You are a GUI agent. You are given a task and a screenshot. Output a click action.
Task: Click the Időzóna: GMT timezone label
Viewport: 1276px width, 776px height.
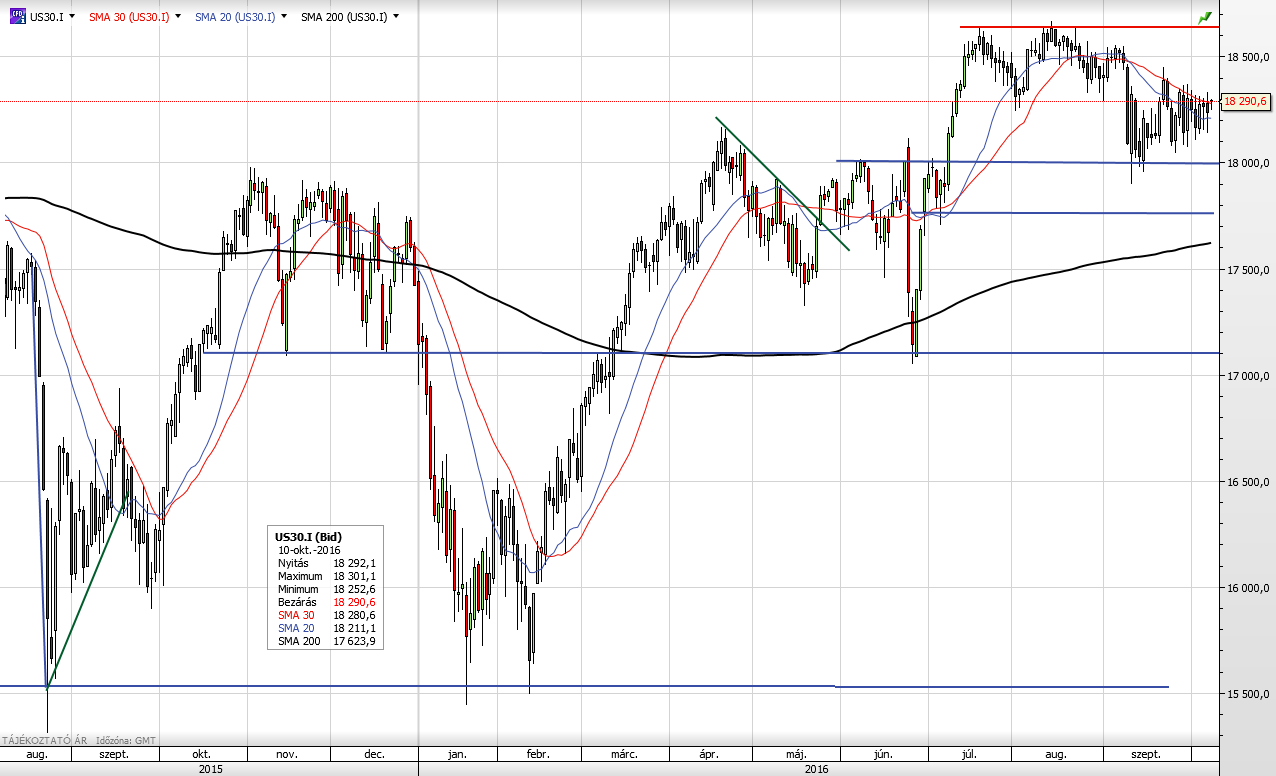click(x=126, y=740)
